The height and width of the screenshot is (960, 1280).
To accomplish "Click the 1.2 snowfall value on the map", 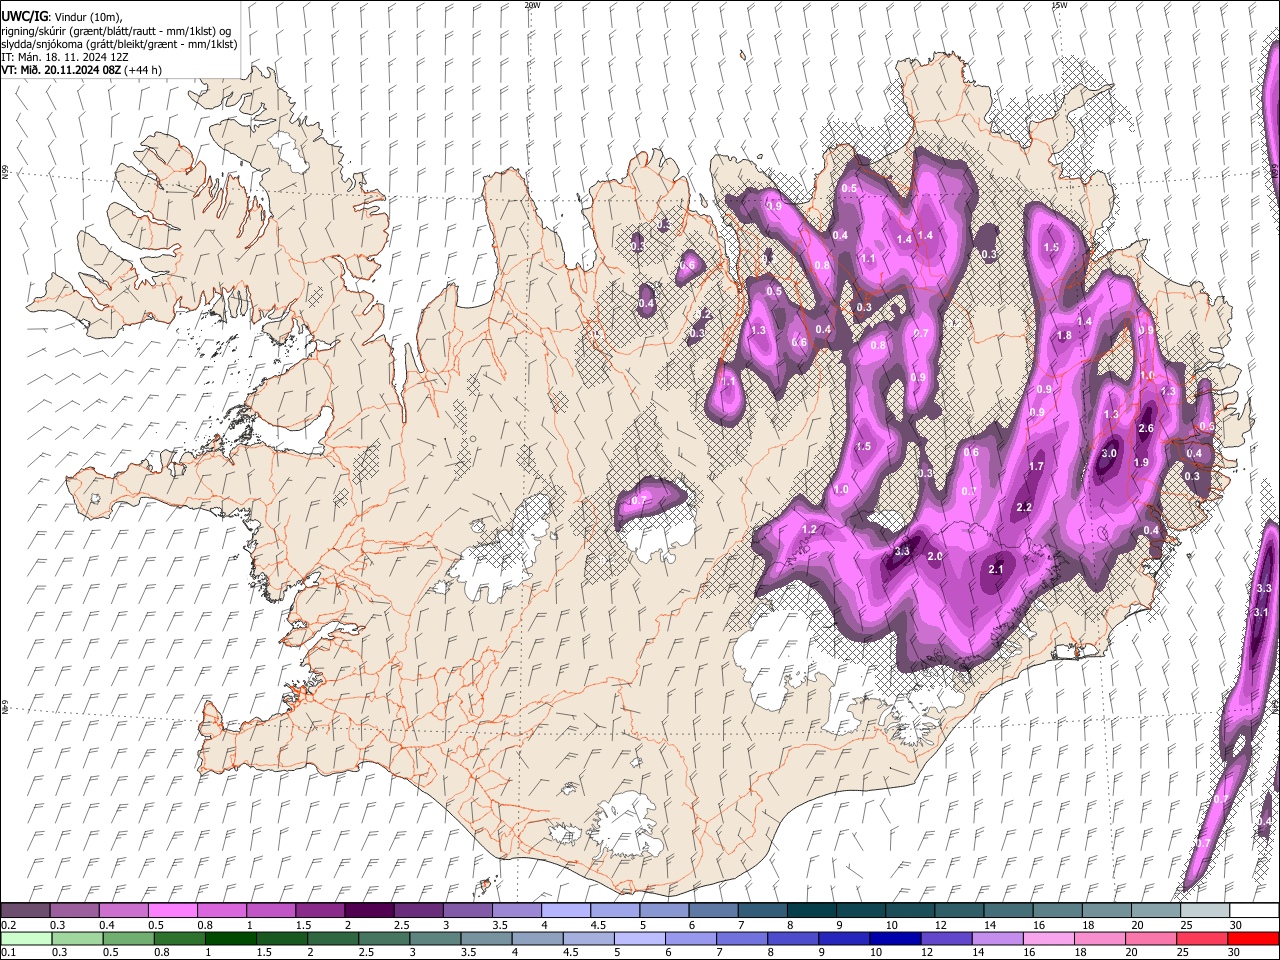I will pos(810,529).
